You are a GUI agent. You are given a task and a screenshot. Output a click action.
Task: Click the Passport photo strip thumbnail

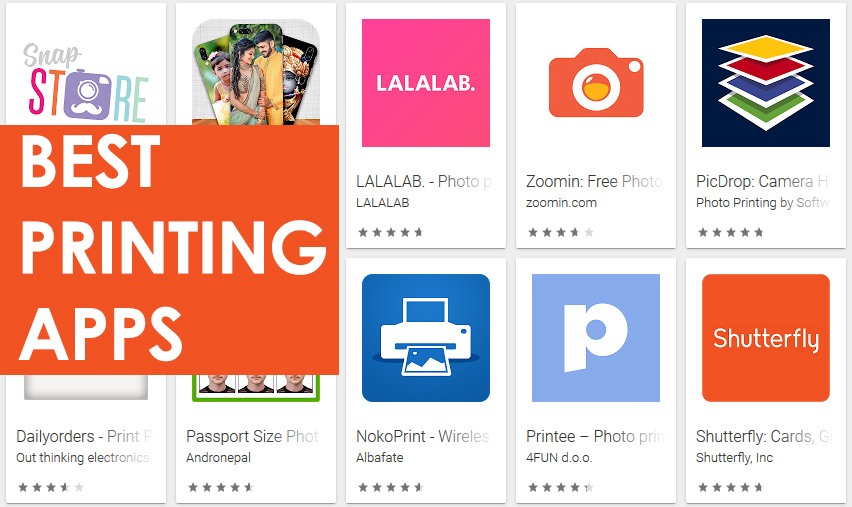click(x=256, y=387)
